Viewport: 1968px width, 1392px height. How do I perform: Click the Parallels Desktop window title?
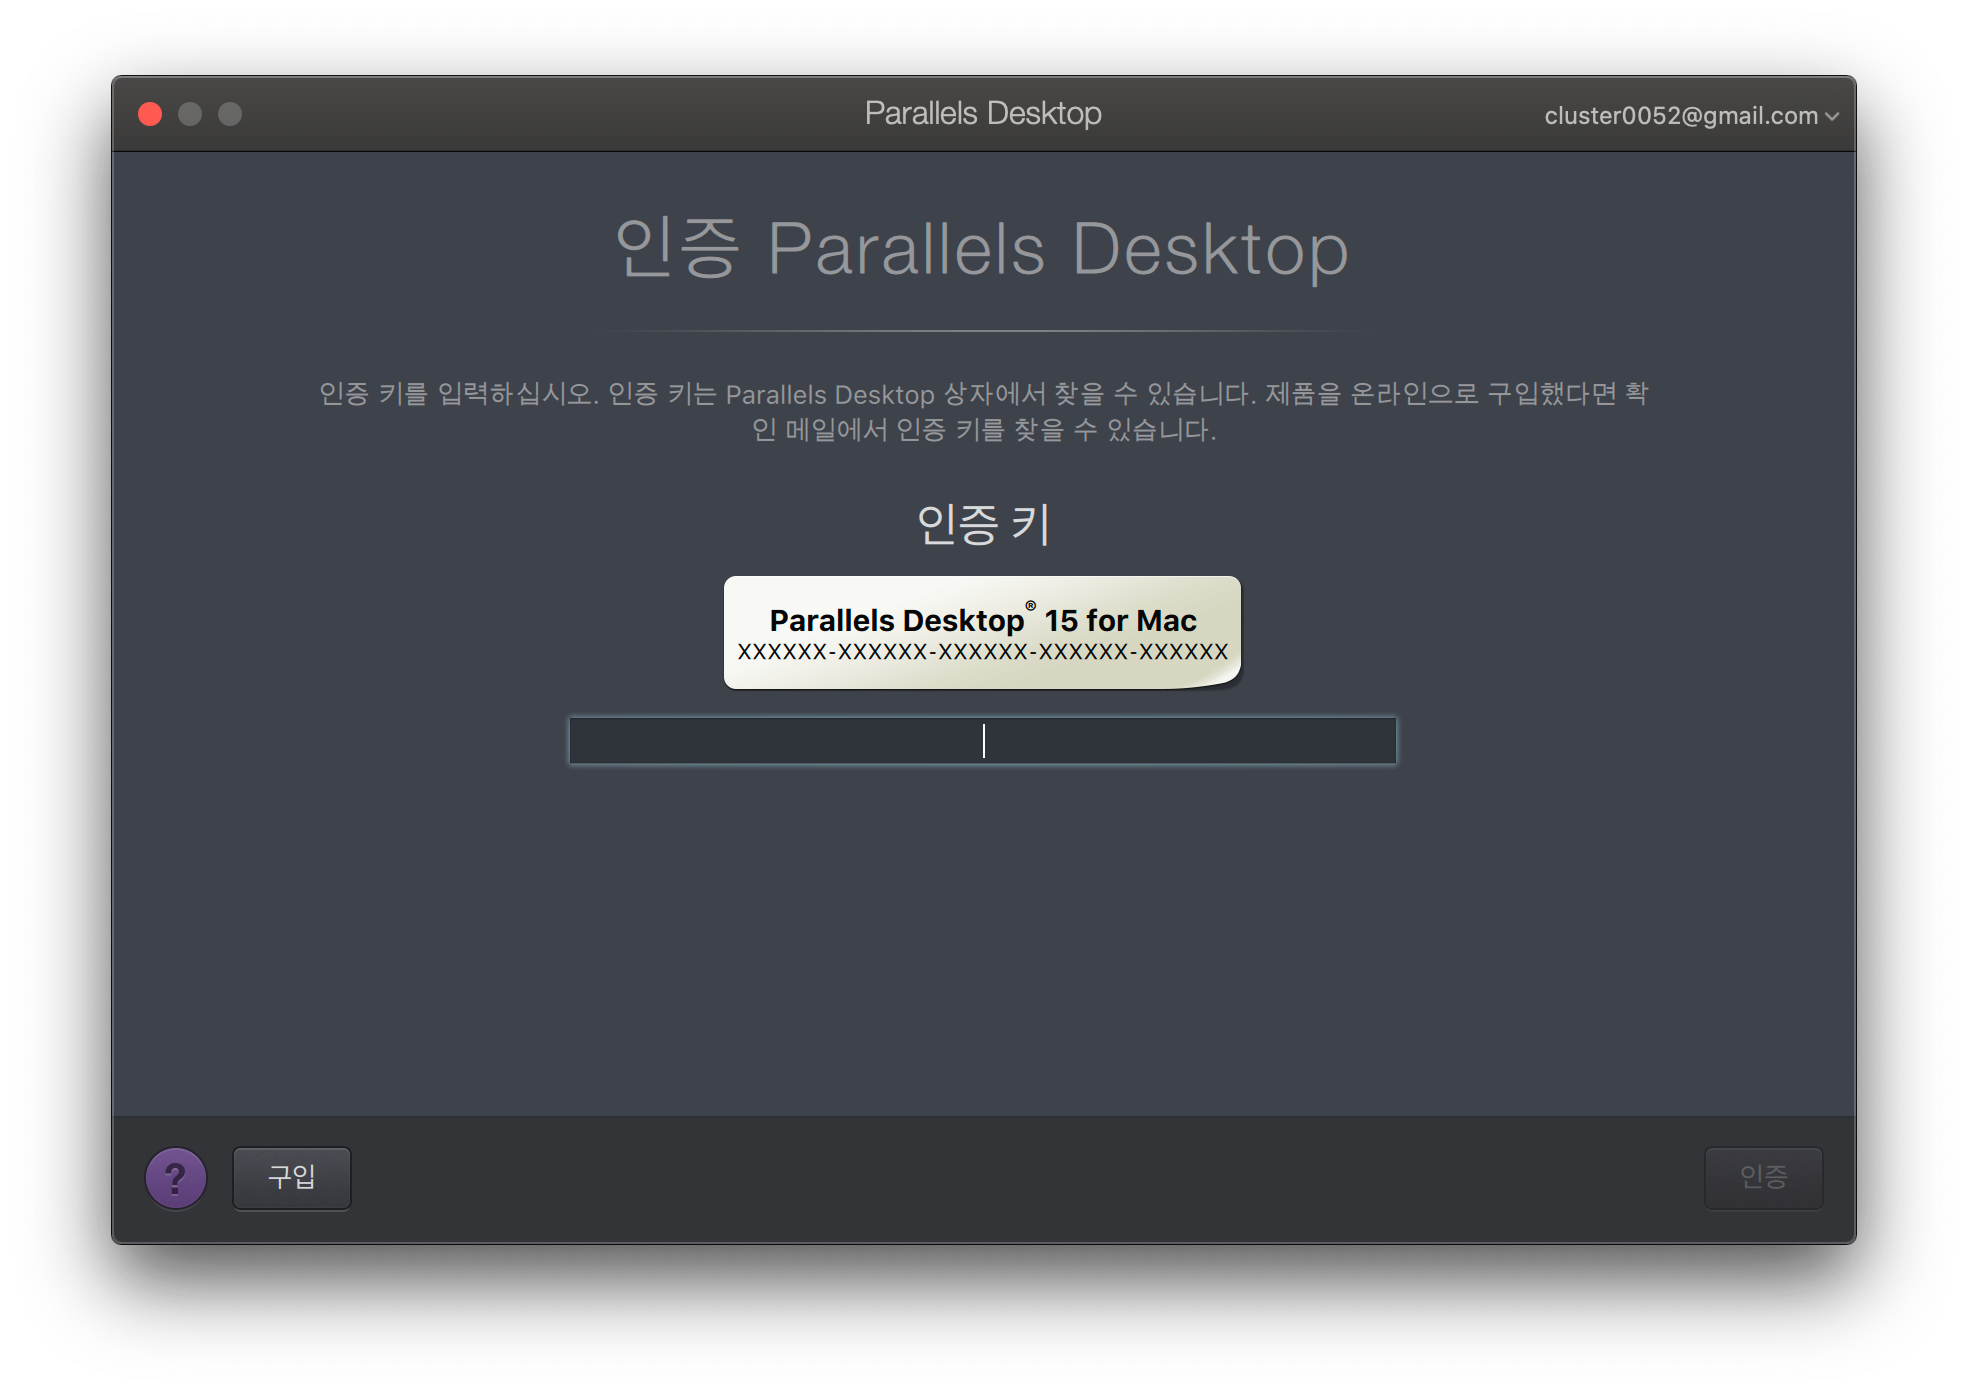(x=982, y=113)
